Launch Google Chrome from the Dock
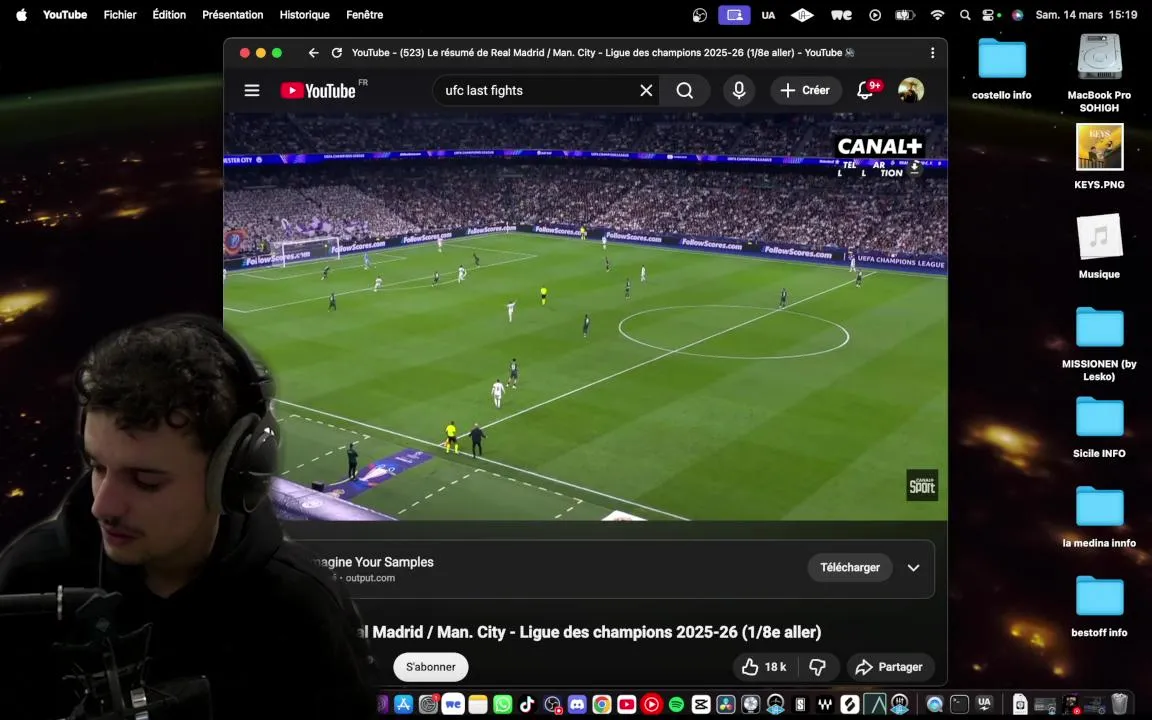Viewport: 1152px width, 720px height. tap(602, 705)
